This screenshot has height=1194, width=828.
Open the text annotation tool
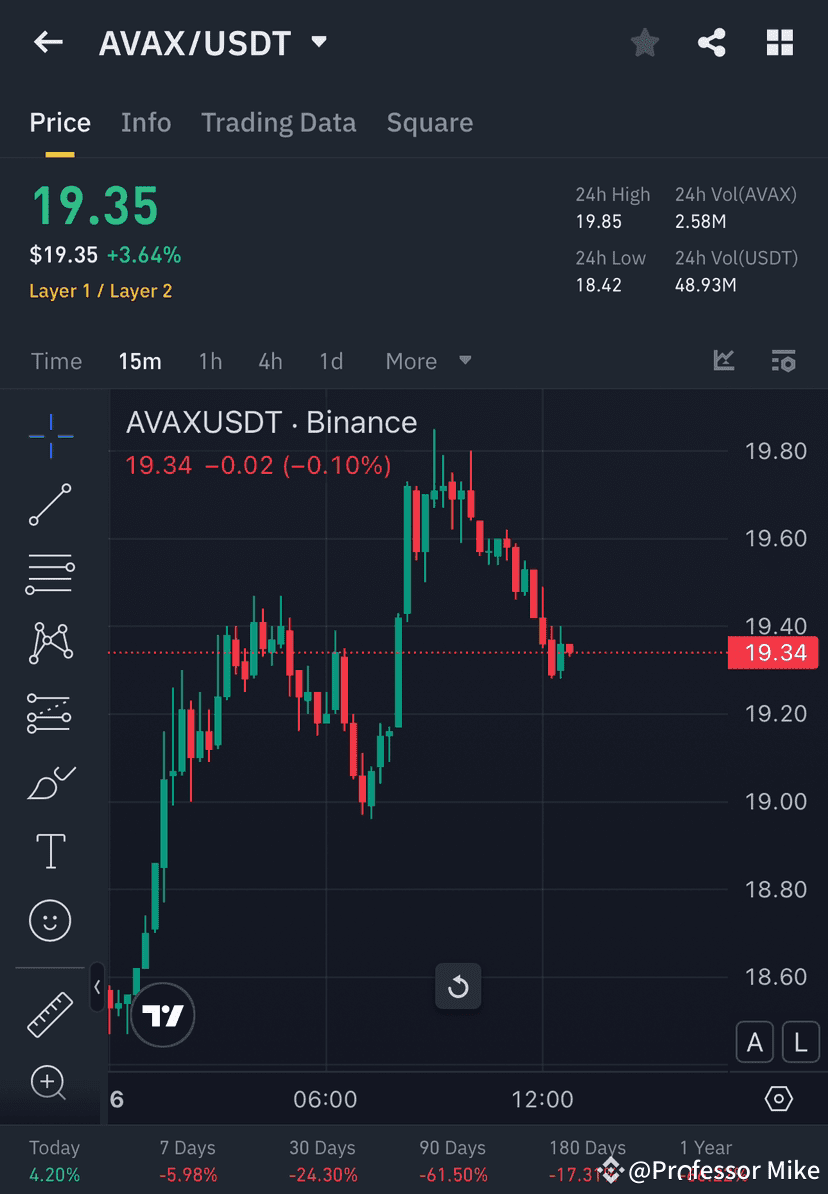[x=50, y=851]
